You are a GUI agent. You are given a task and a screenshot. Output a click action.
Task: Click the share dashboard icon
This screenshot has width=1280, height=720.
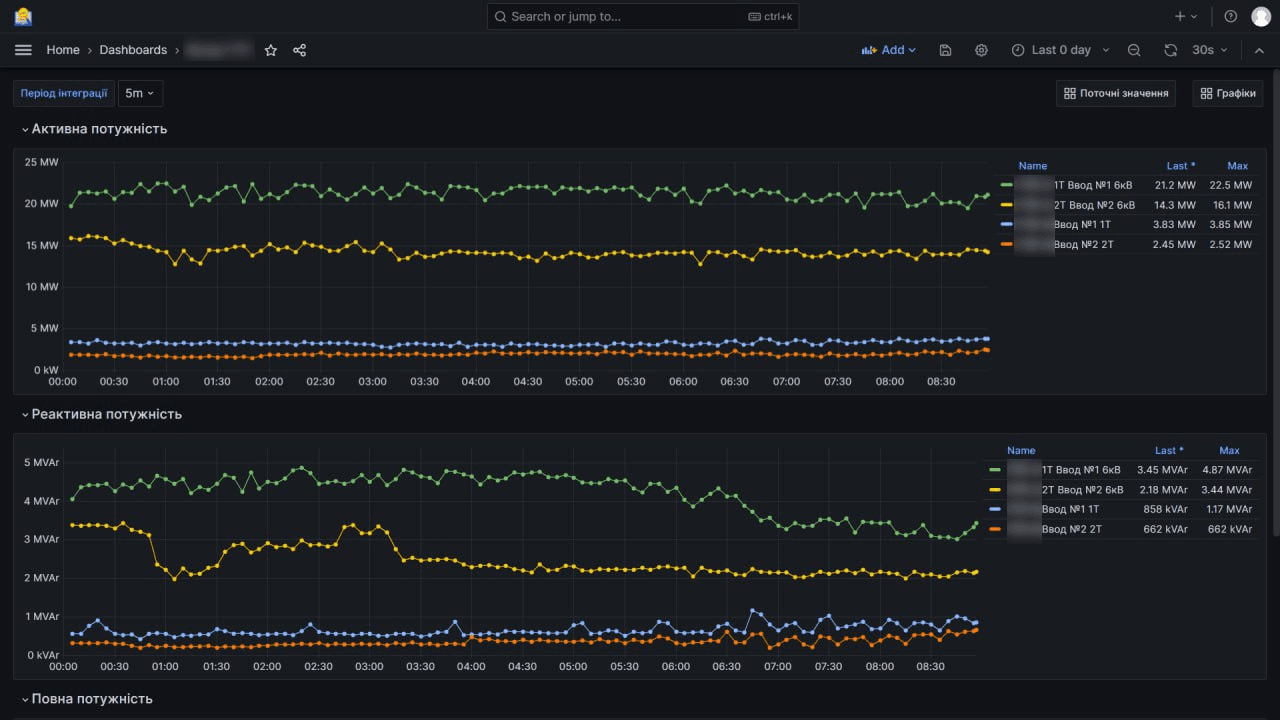299,50
